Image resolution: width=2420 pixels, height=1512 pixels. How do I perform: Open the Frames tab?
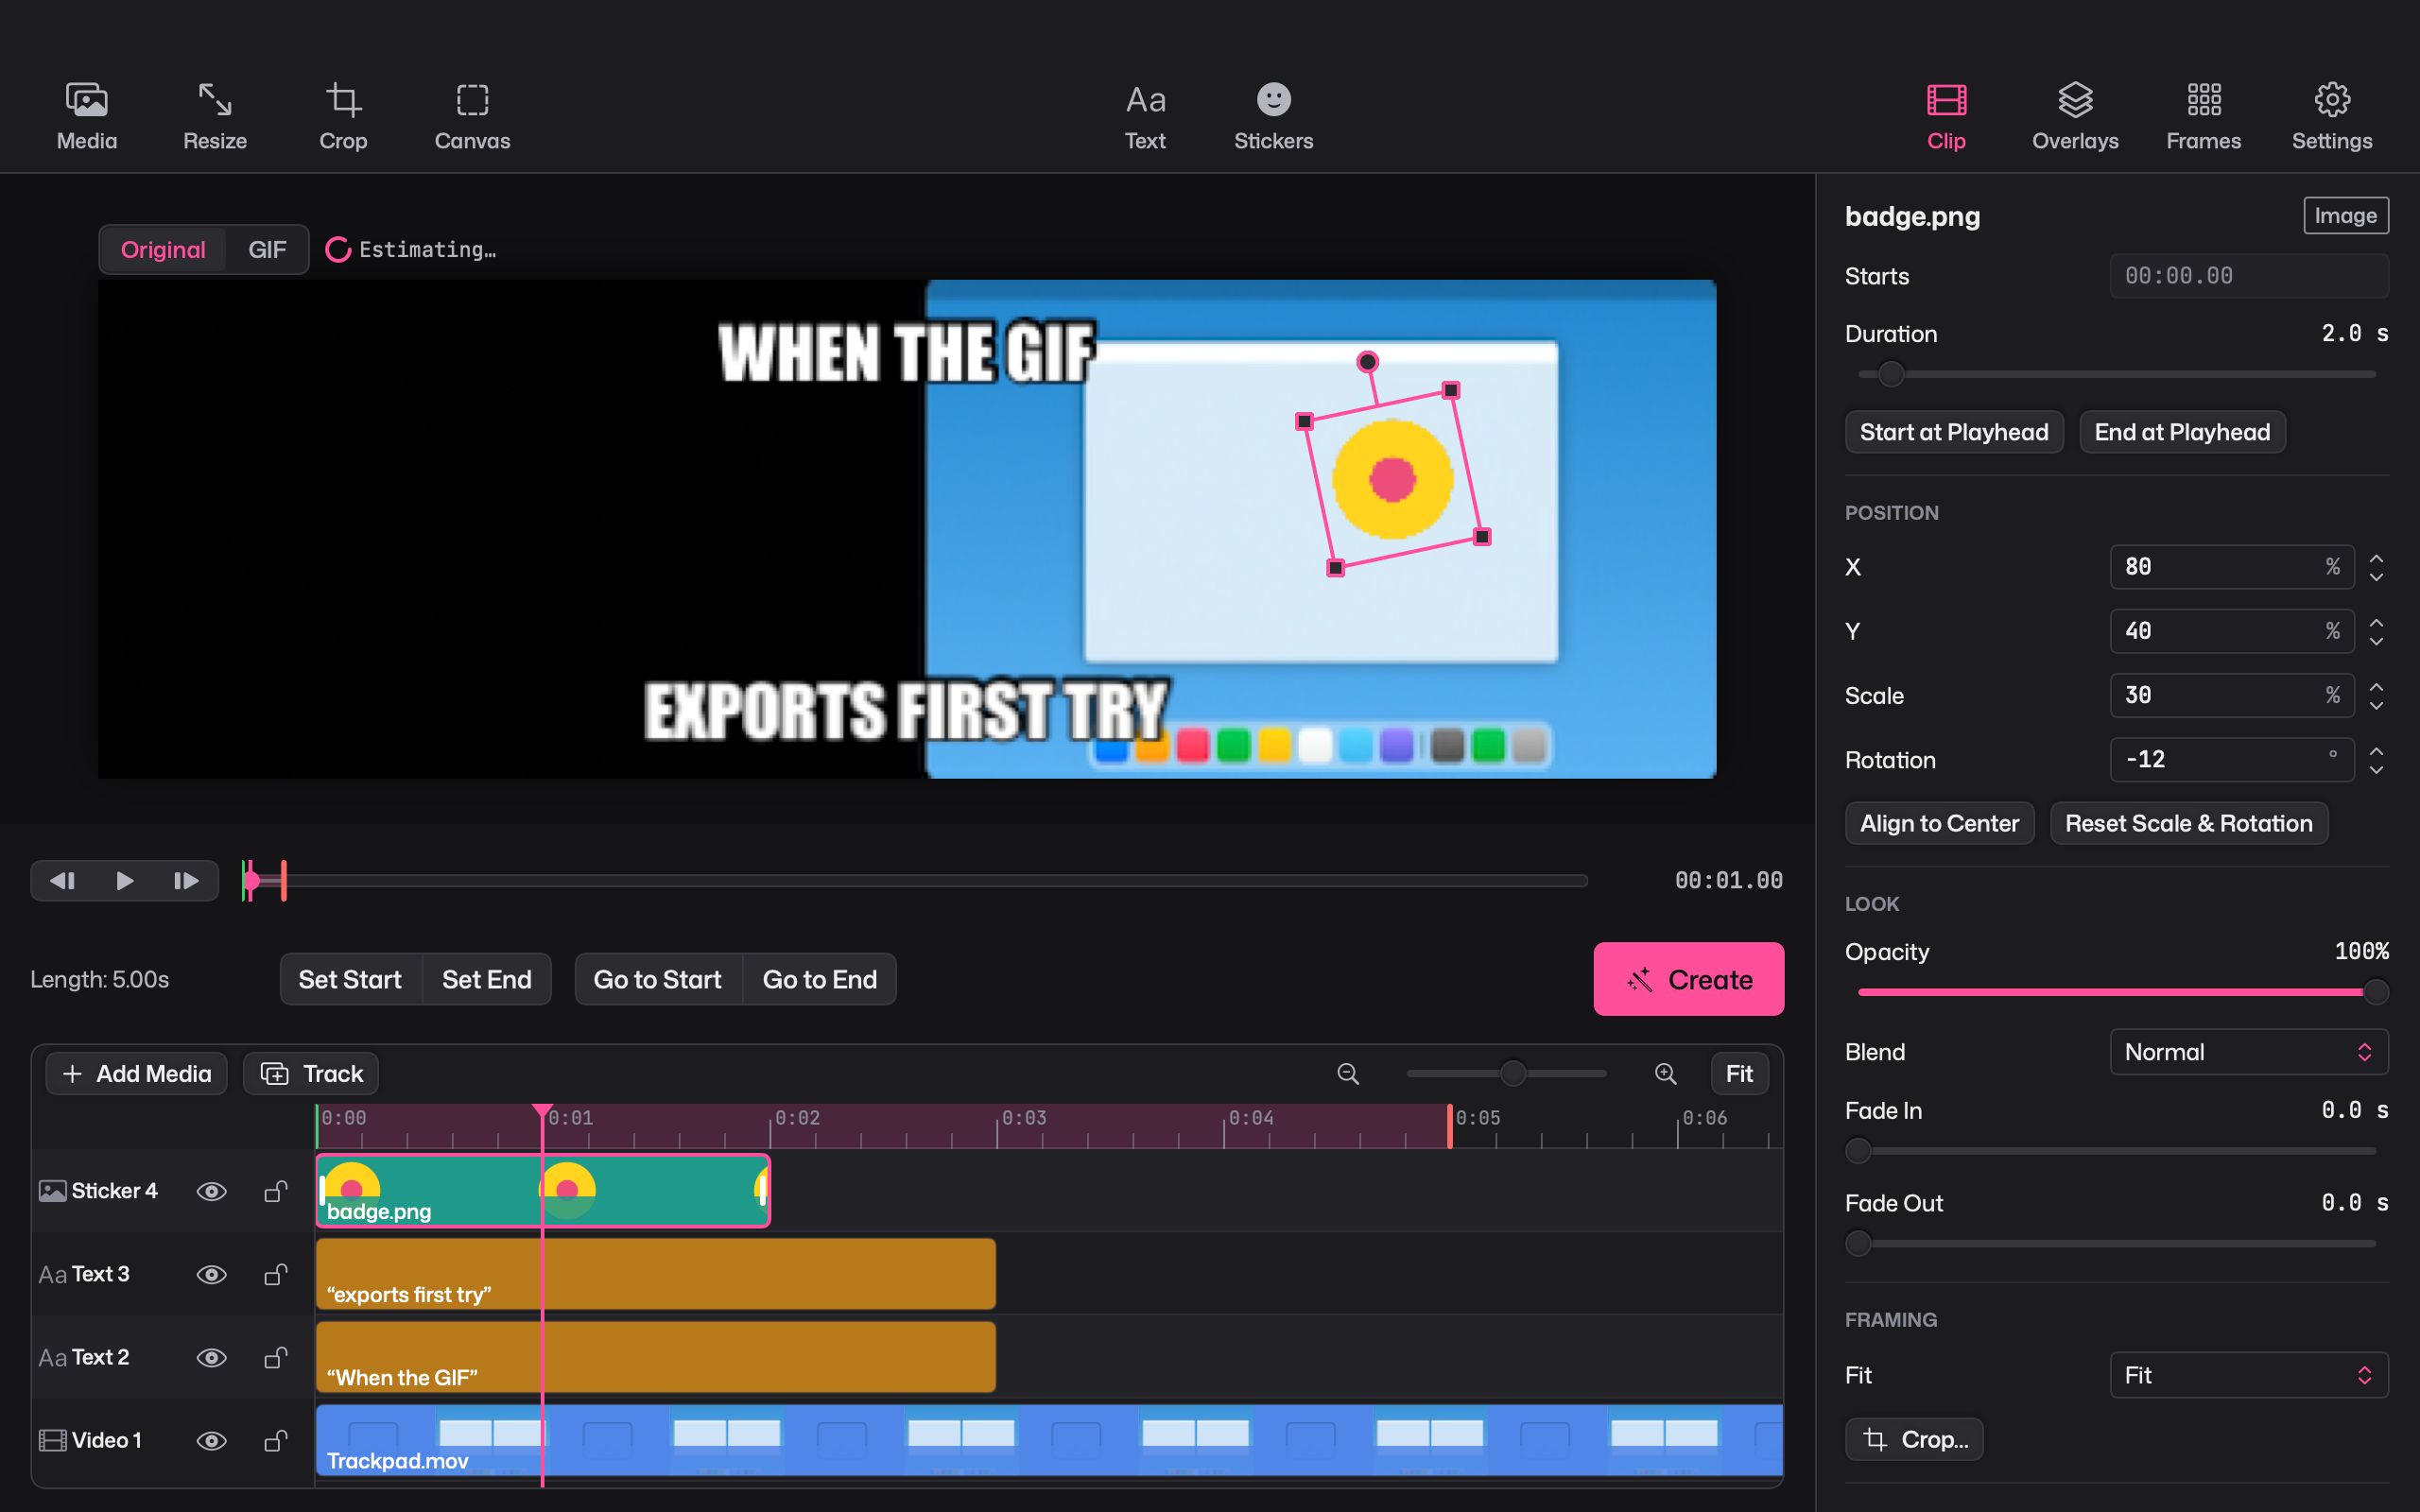[x=2203, y=117]
